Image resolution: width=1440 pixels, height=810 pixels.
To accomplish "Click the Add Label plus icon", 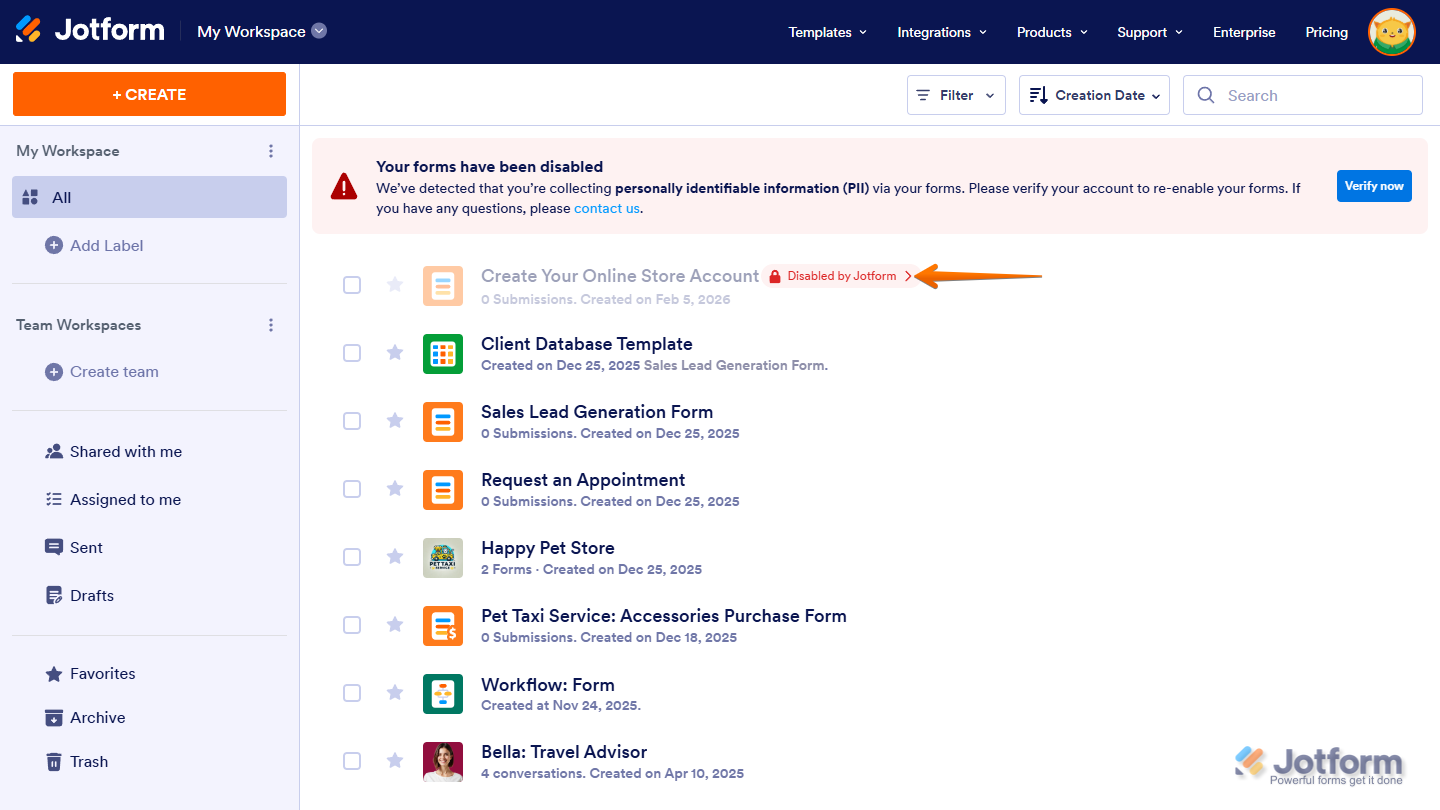I will (52, 245).
